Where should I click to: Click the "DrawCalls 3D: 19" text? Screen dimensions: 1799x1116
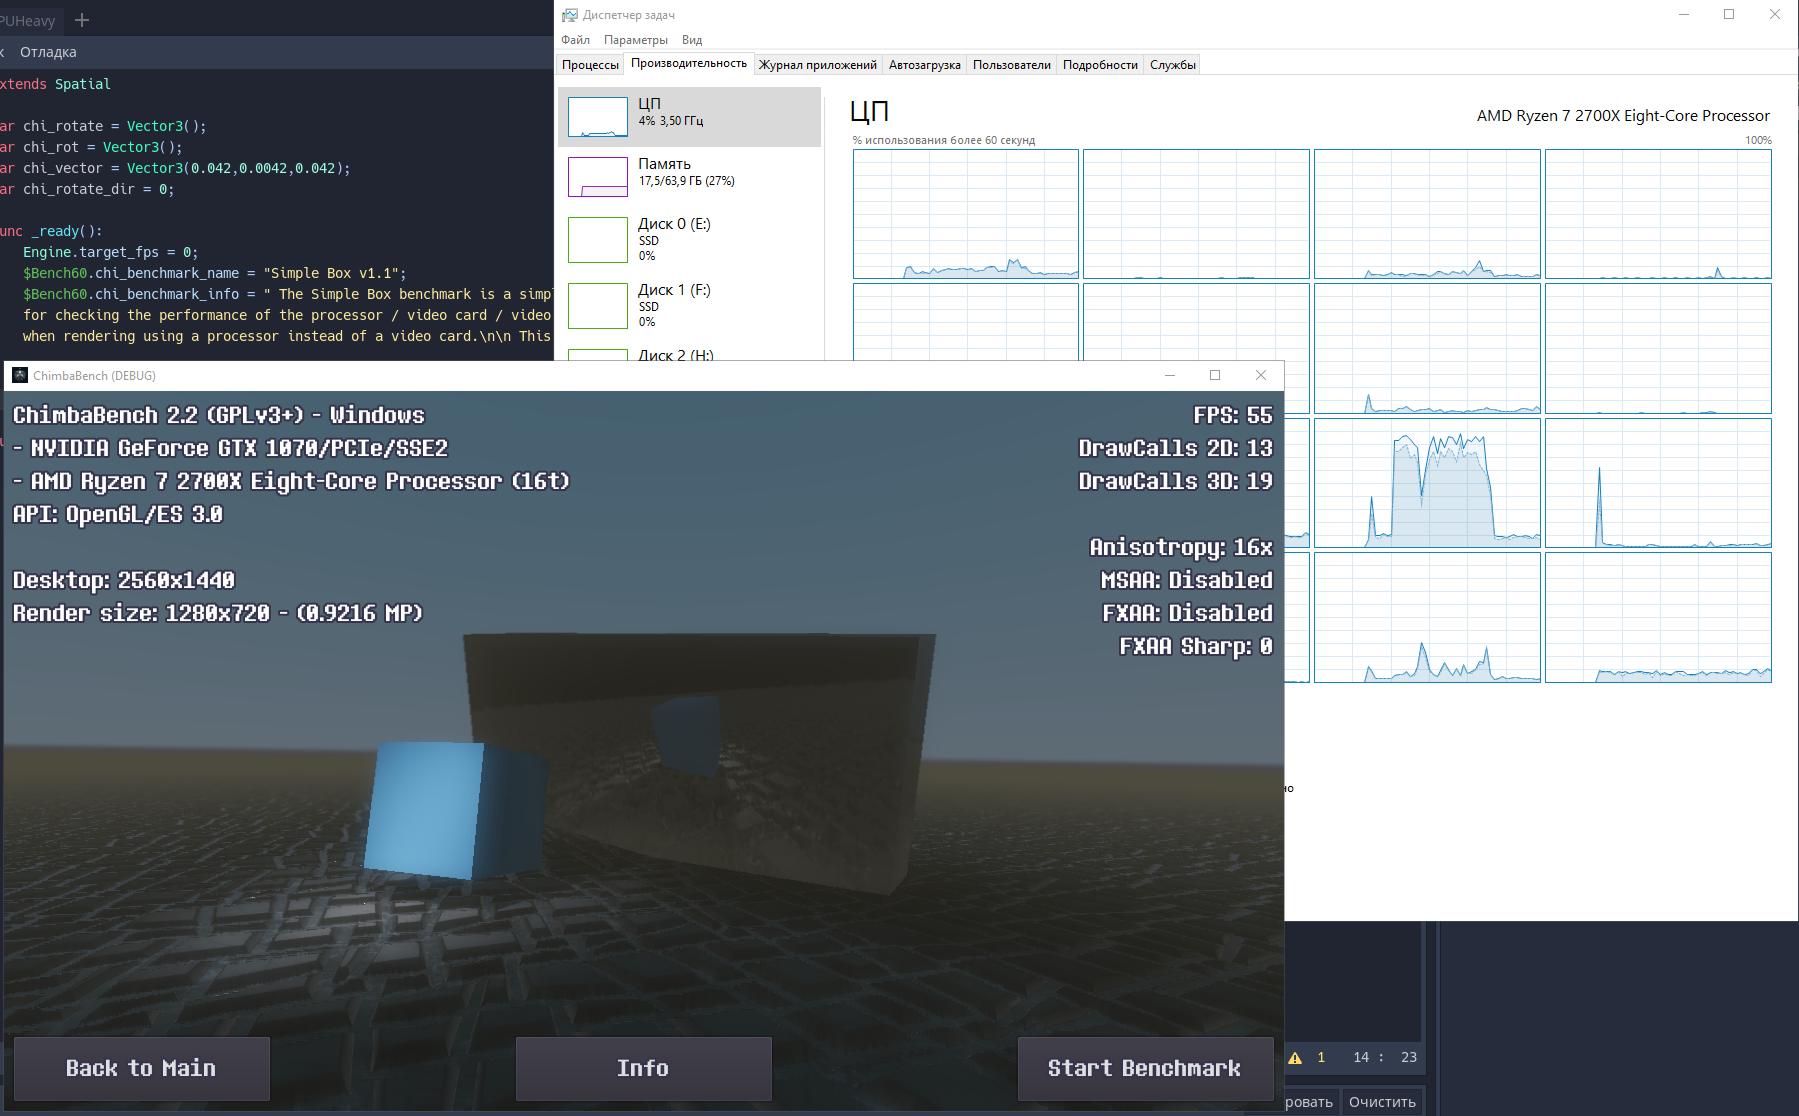pos(1176,481)
